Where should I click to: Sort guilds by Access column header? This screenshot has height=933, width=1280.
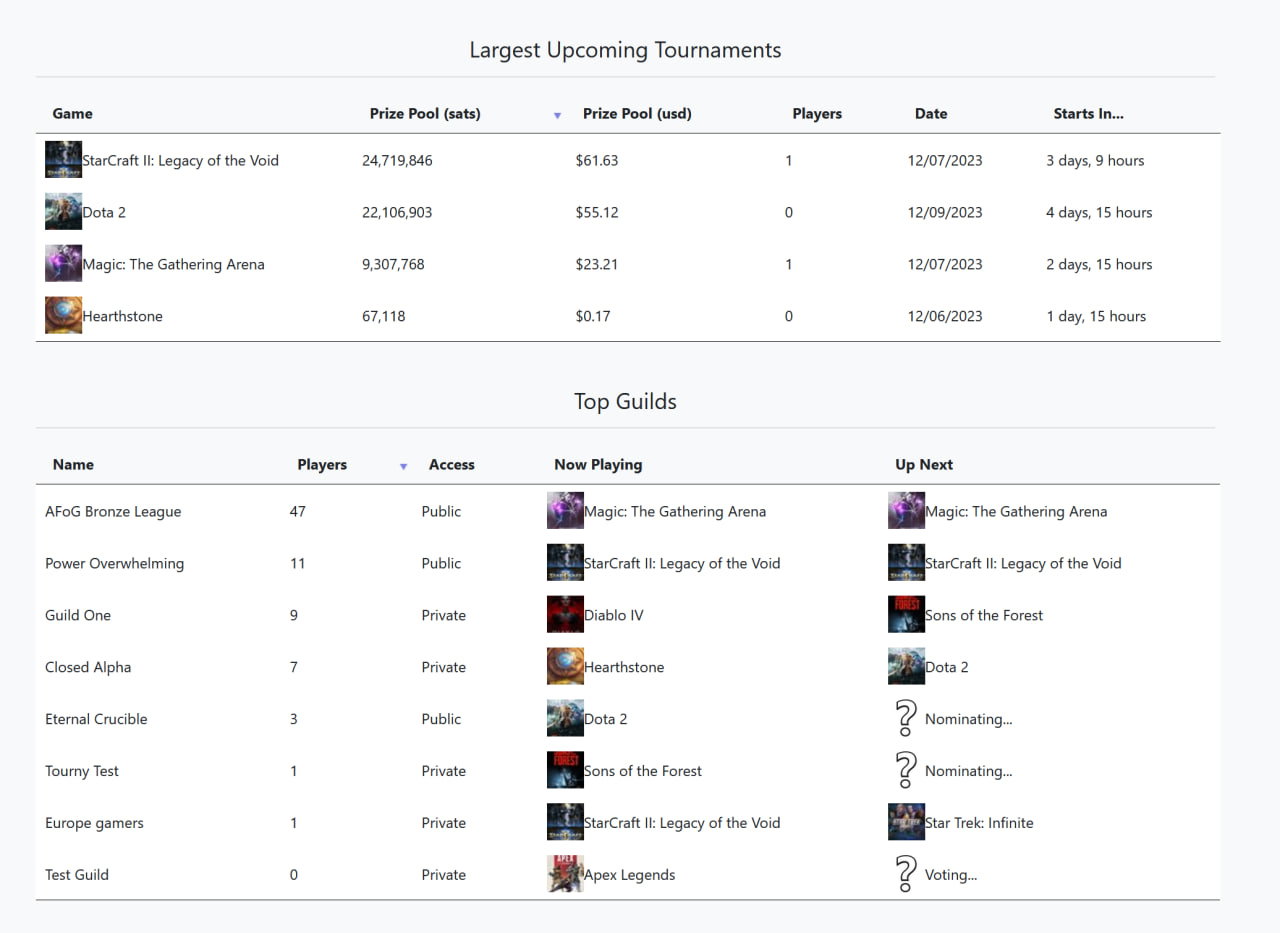coord(452,465)
